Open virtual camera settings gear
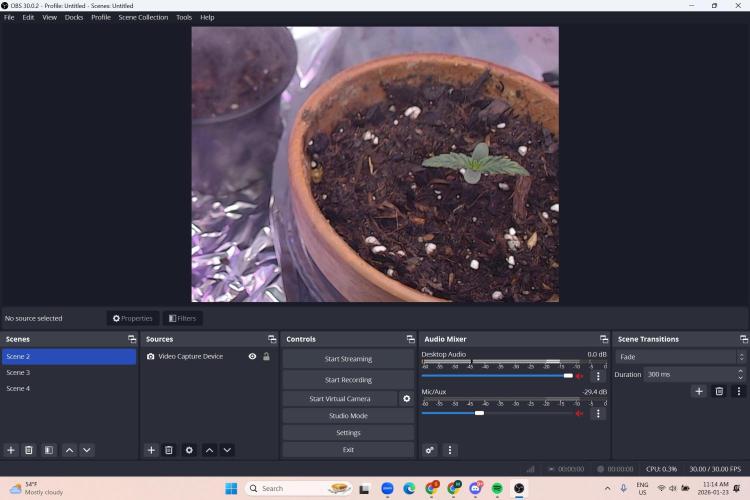750x500 pixels. [x=406, y=398]
